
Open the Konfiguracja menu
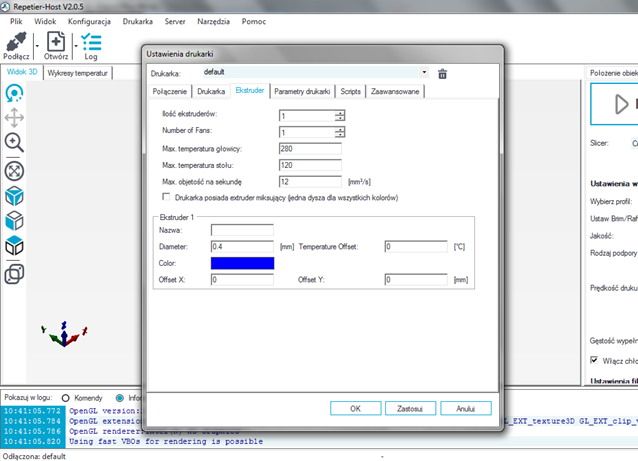[x=89, y=22]
